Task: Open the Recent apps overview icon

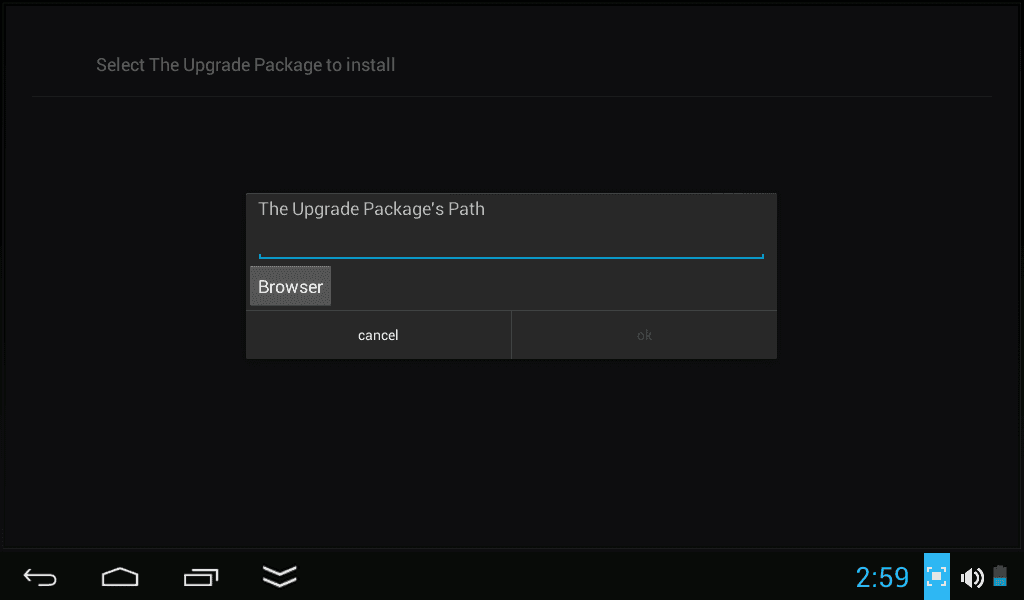Action: tap(200, 577)
